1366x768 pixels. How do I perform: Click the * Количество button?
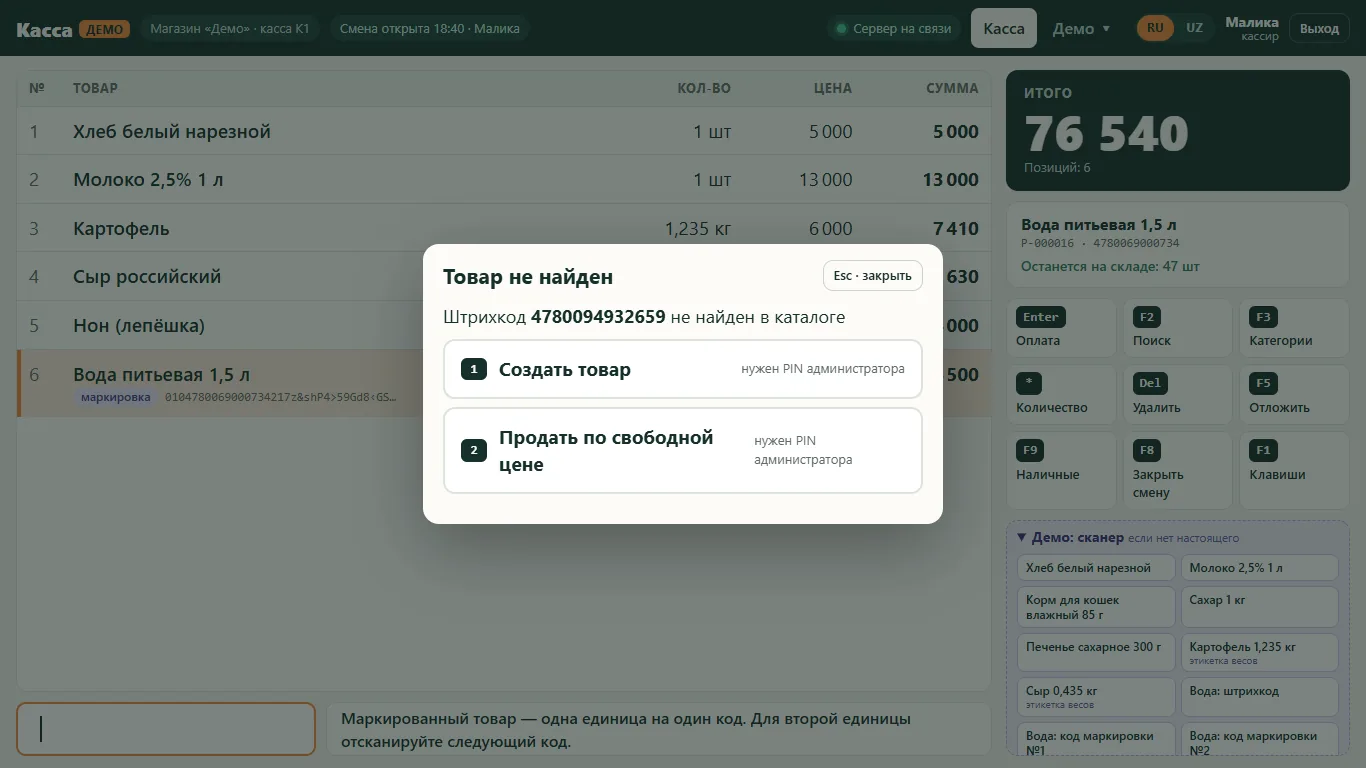(1061, 395)
